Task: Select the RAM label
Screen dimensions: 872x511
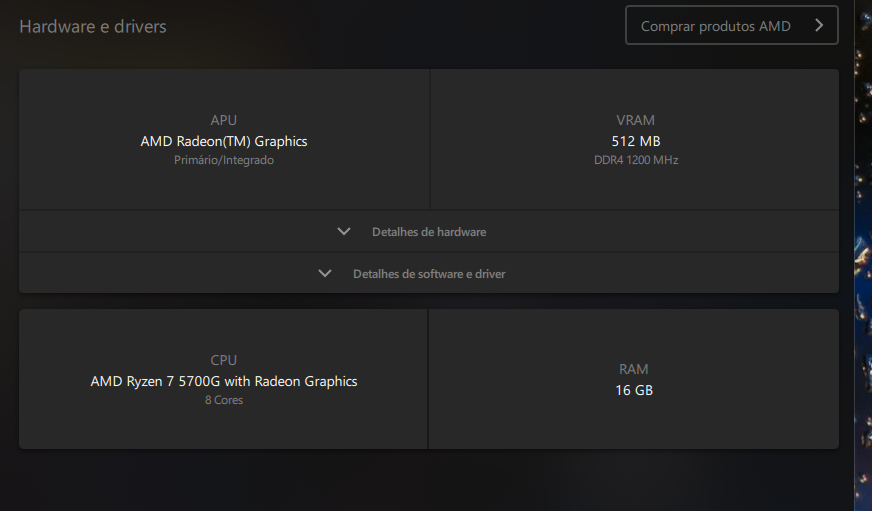Action: (634, 370)
